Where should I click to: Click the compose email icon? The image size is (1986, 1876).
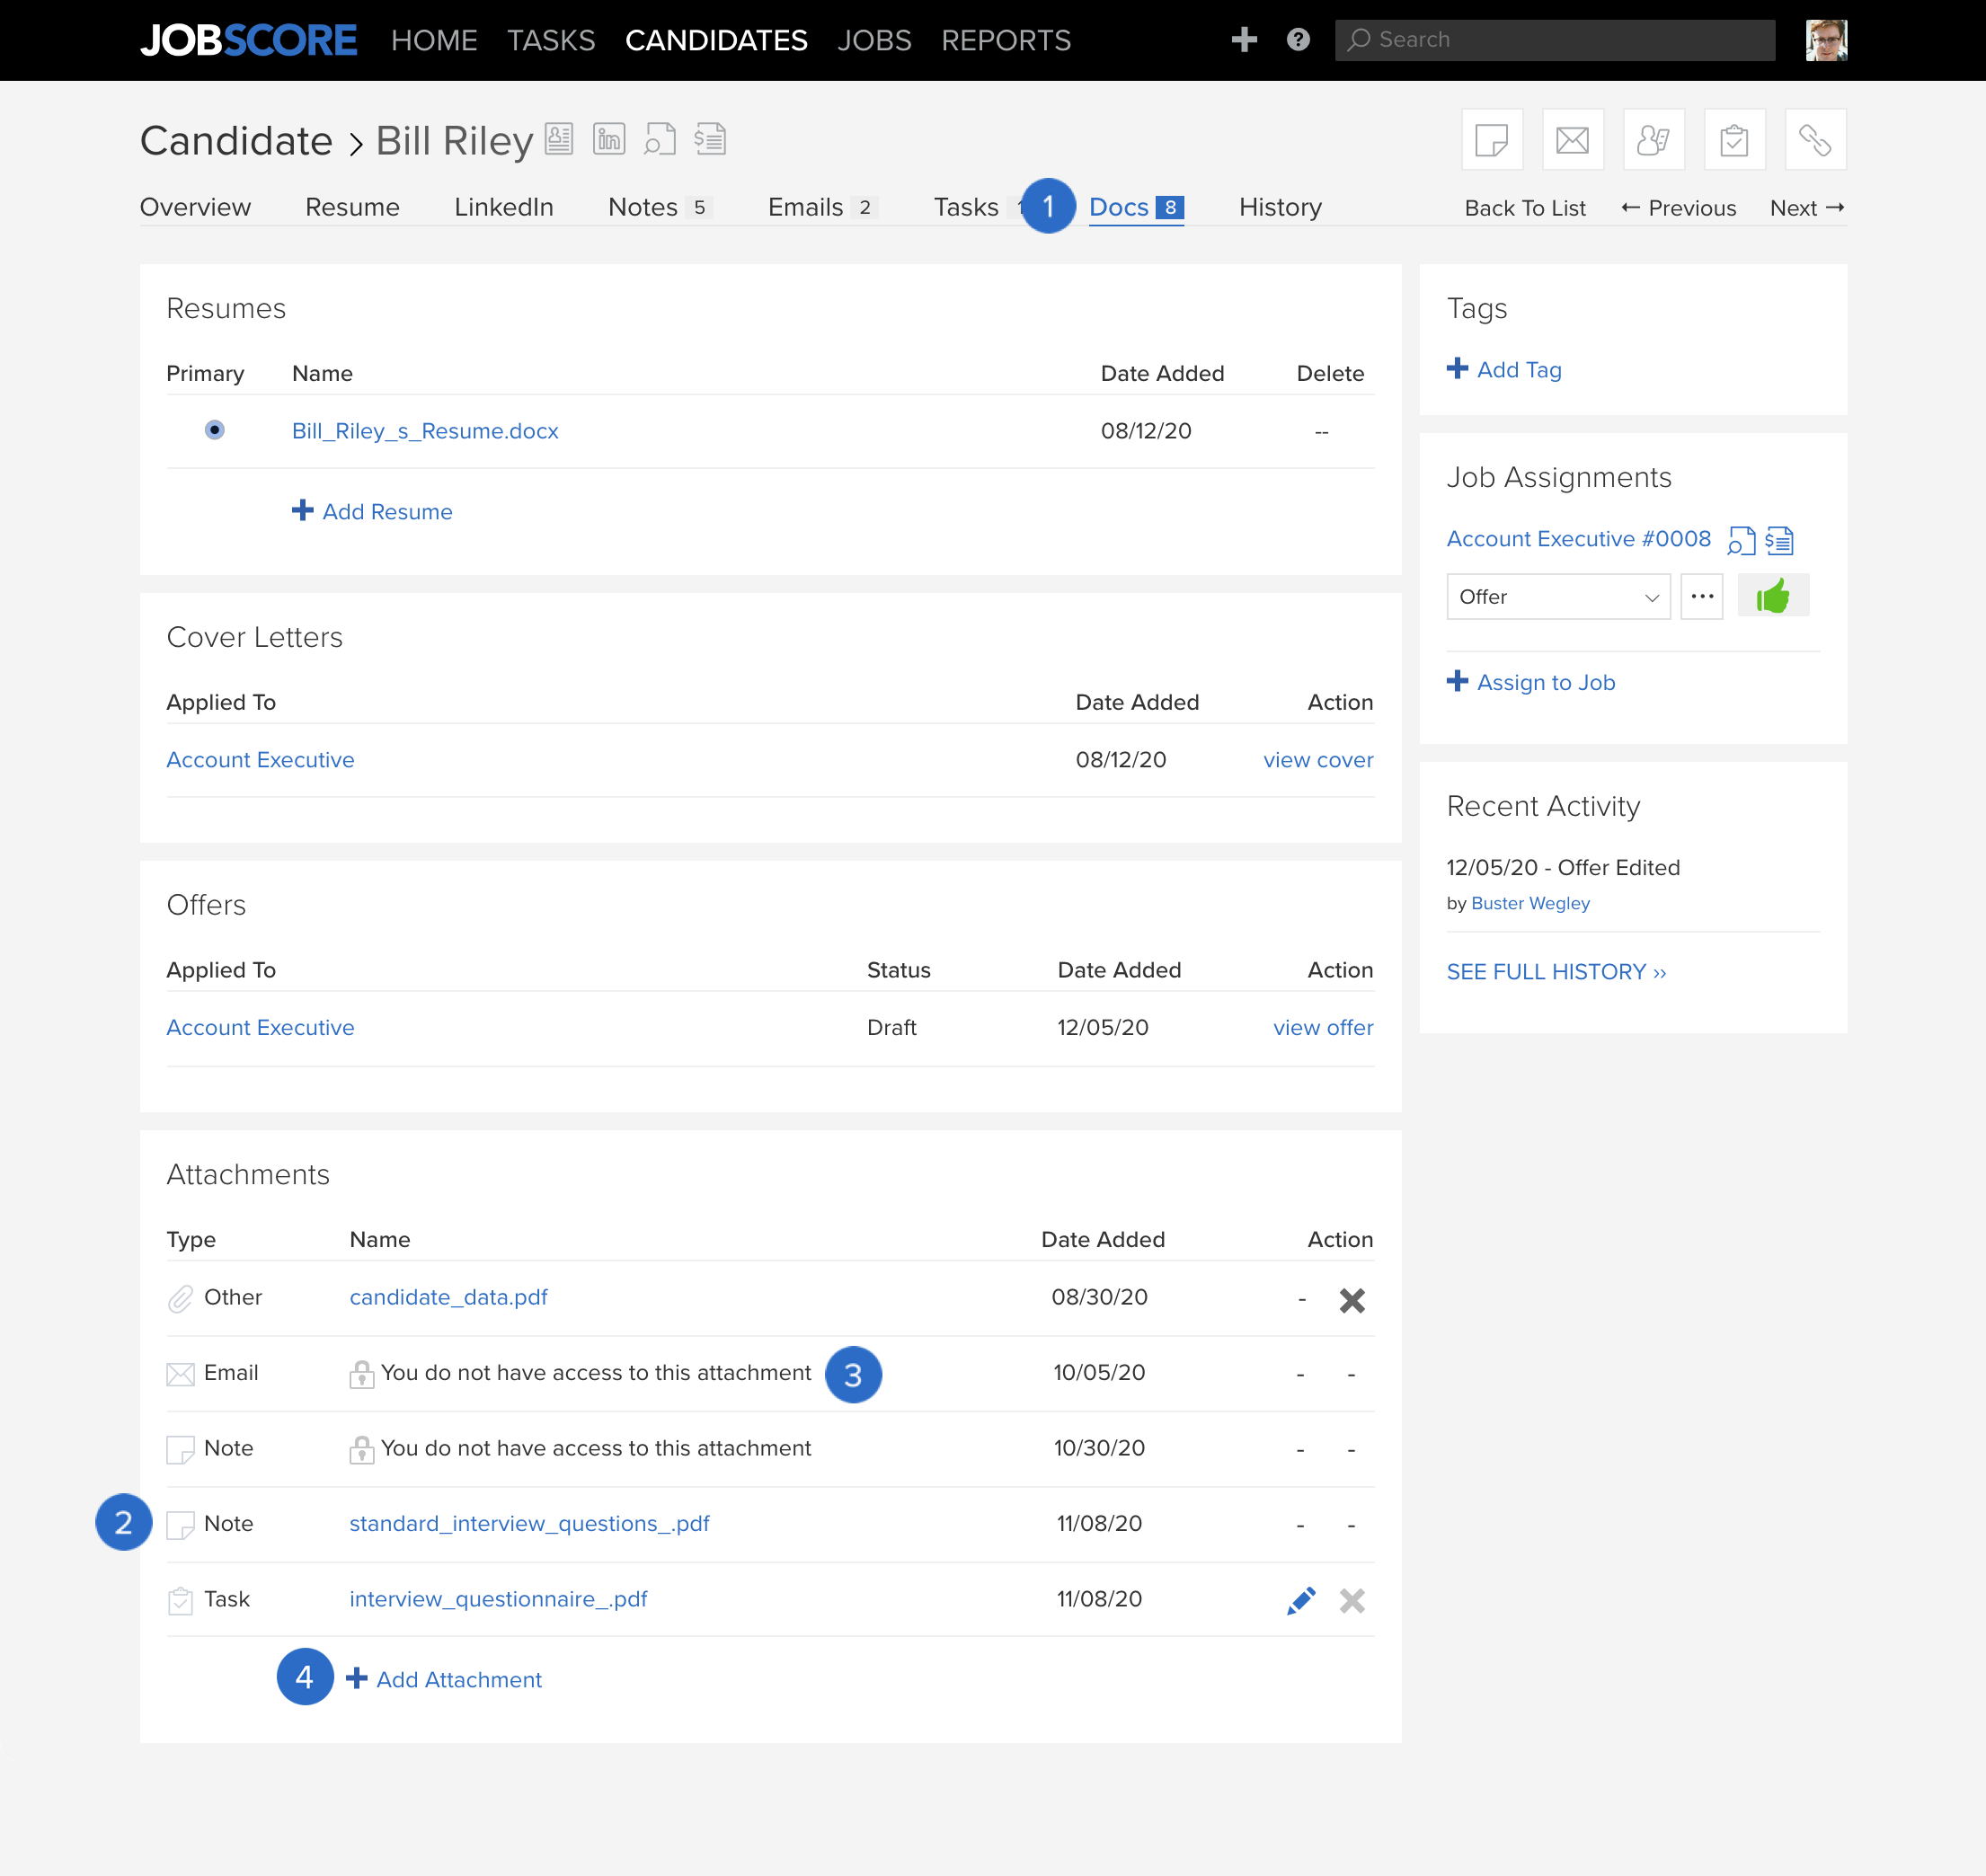pyautogui.click(x=1572, y=139)
